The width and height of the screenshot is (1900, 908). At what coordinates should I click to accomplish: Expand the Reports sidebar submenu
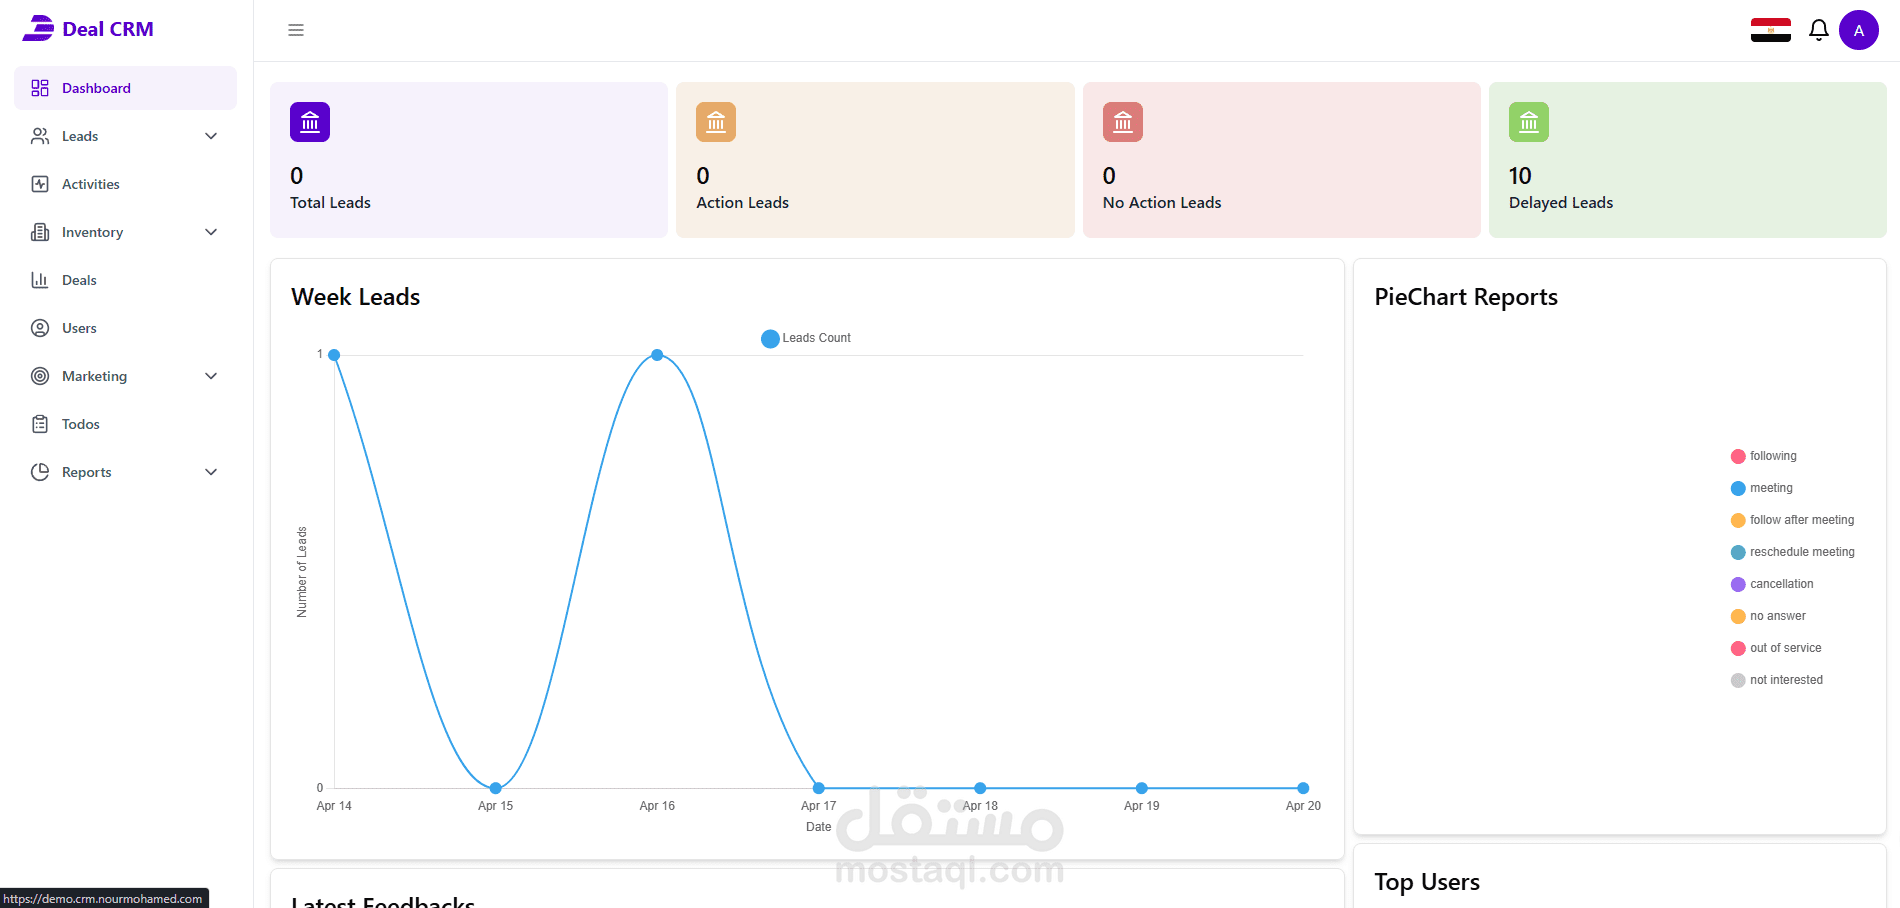pos(124,472)
